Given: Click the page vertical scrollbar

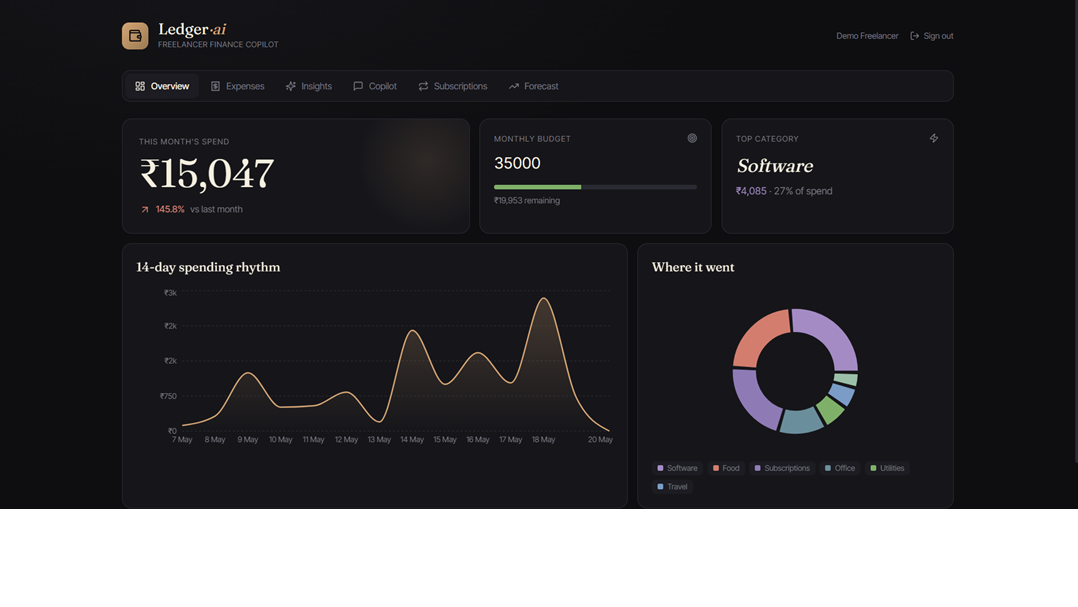Looking at the screenshot, I should click(x=1076, y=231).
